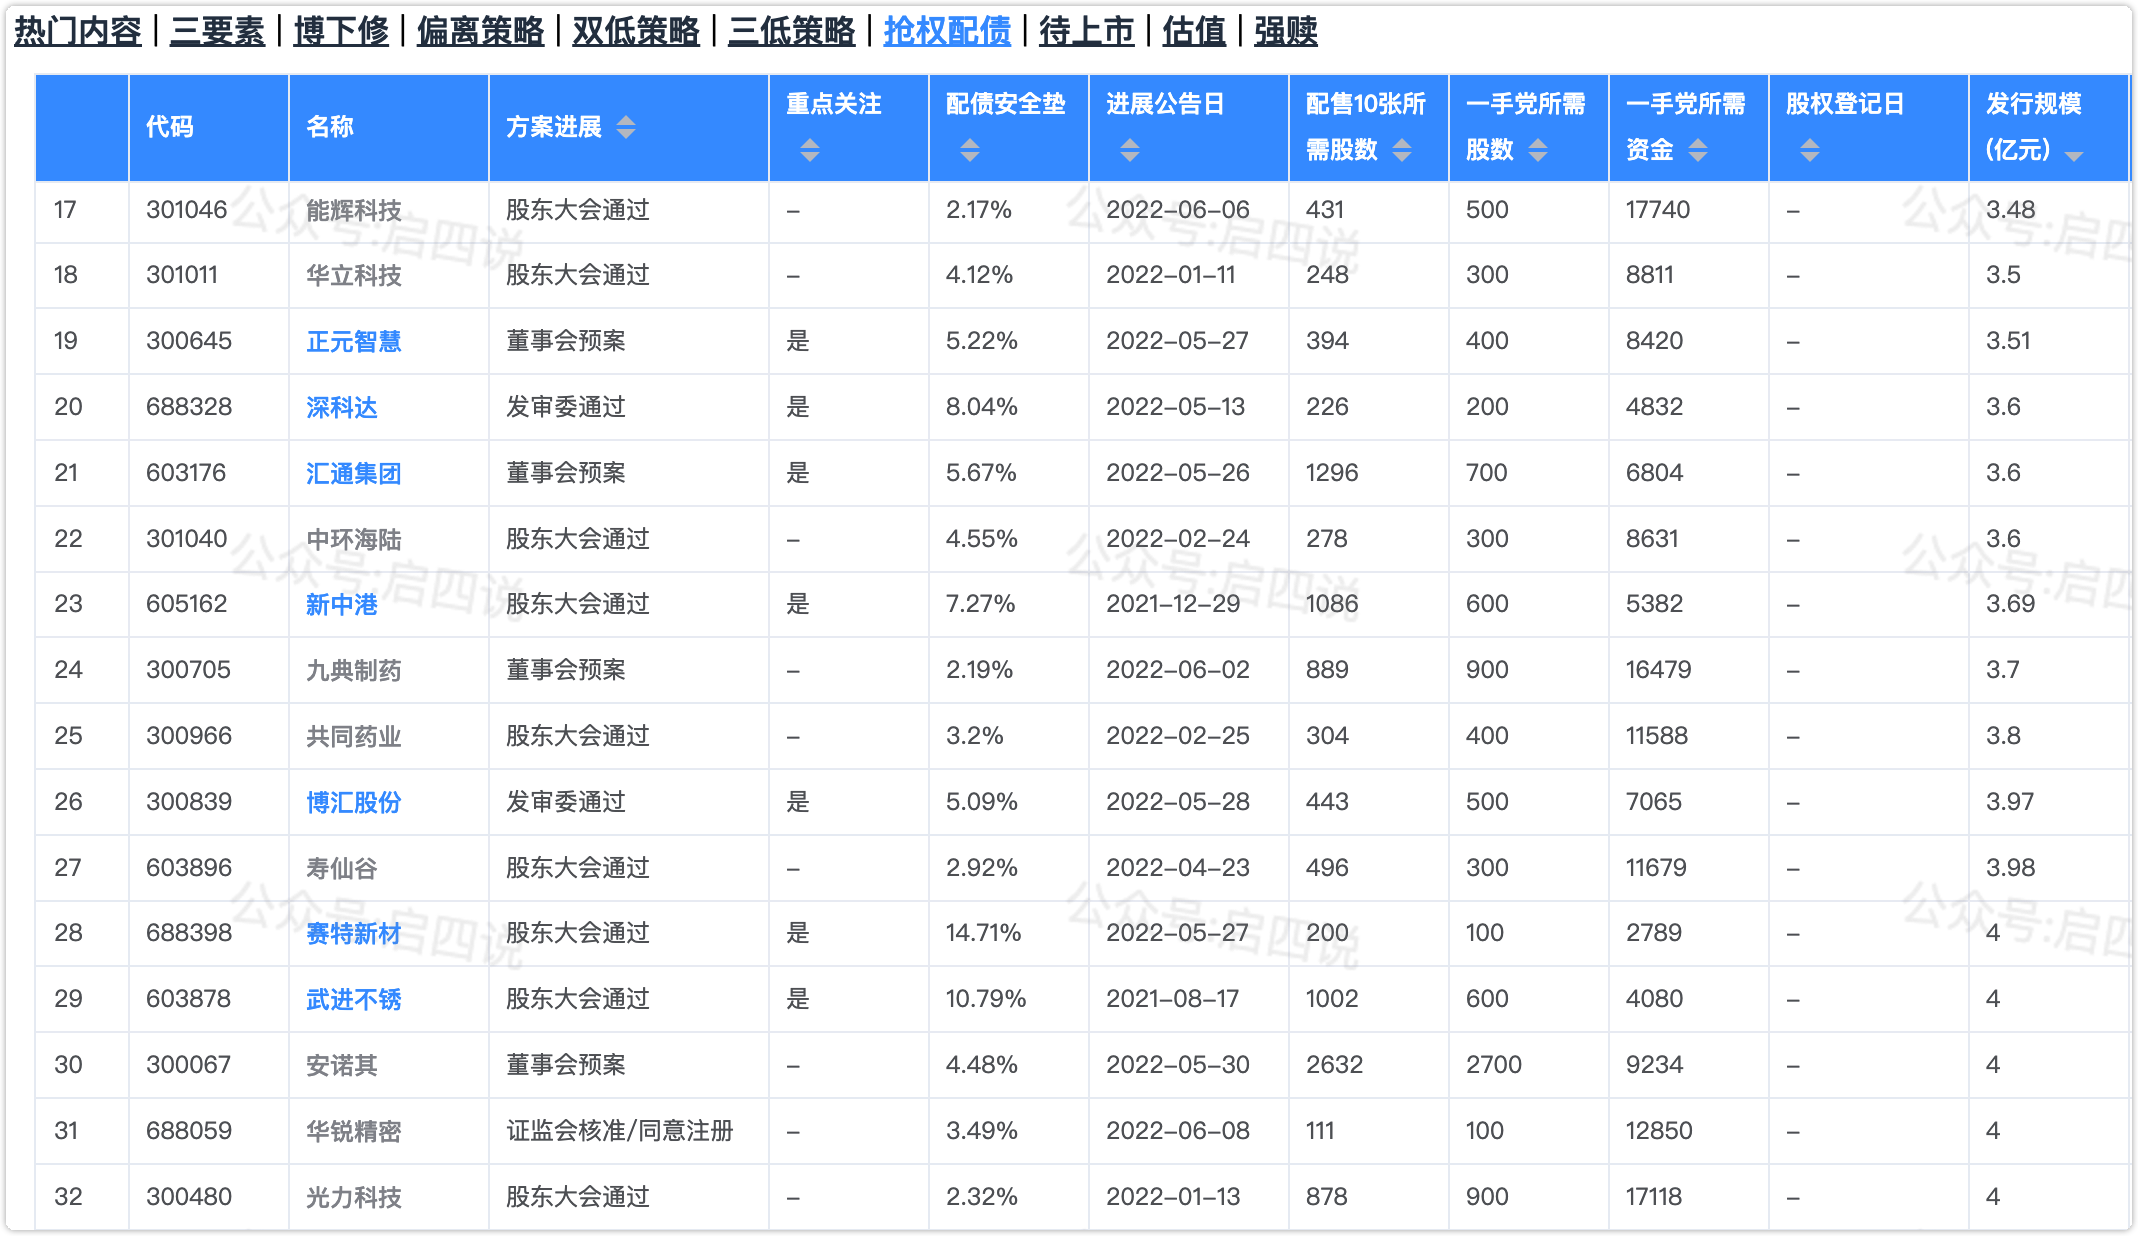Open 正元智慧 stock link
This screenshot has width=2138, height=1236.
(353, 342)
